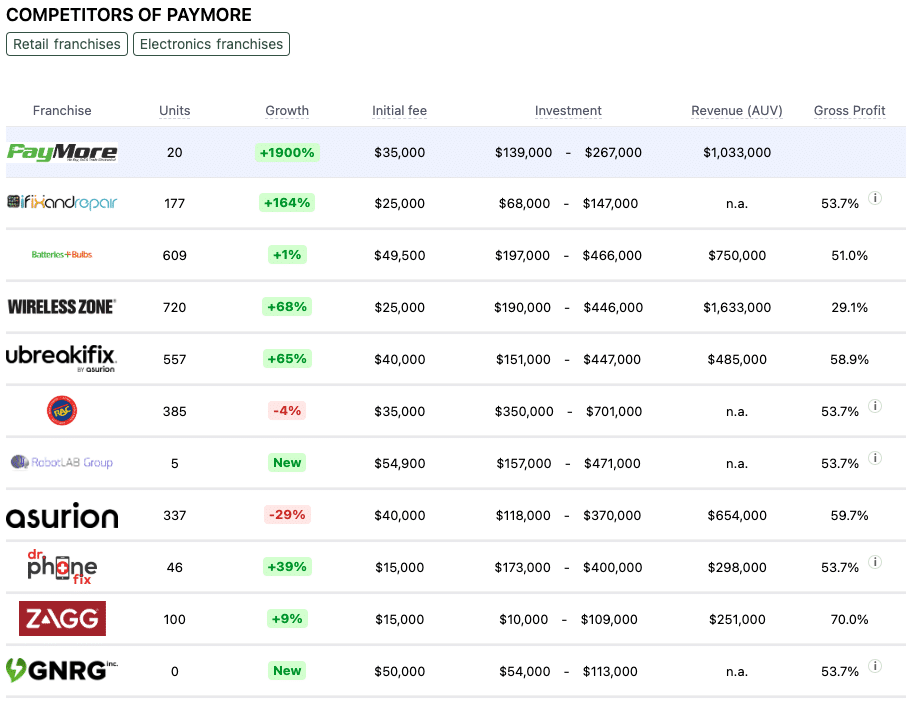Screen dimensions: 912x709
Task: Click the 70.0% gross profit value
Action: pyautogui.click(x=849, y=619)
